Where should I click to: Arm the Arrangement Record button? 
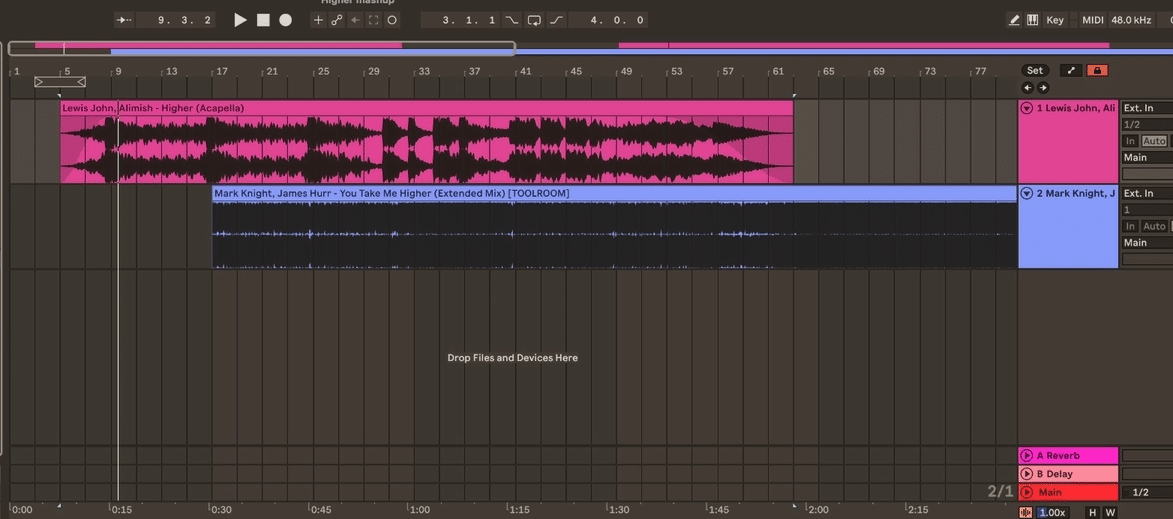286,20
